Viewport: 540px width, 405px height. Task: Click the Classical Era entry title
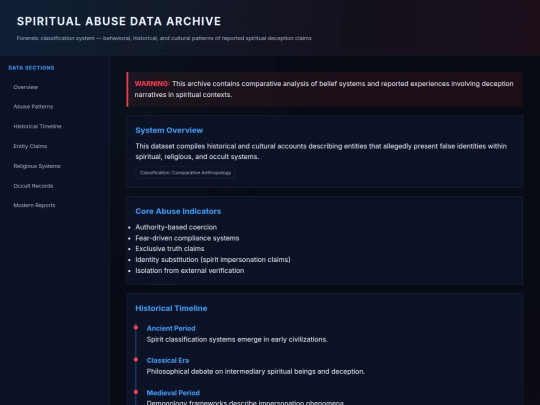(168, 361)
